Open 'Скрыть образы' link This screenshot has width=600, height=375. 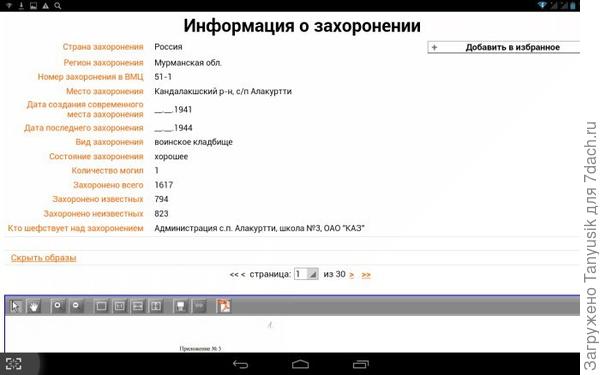(44, 258)
